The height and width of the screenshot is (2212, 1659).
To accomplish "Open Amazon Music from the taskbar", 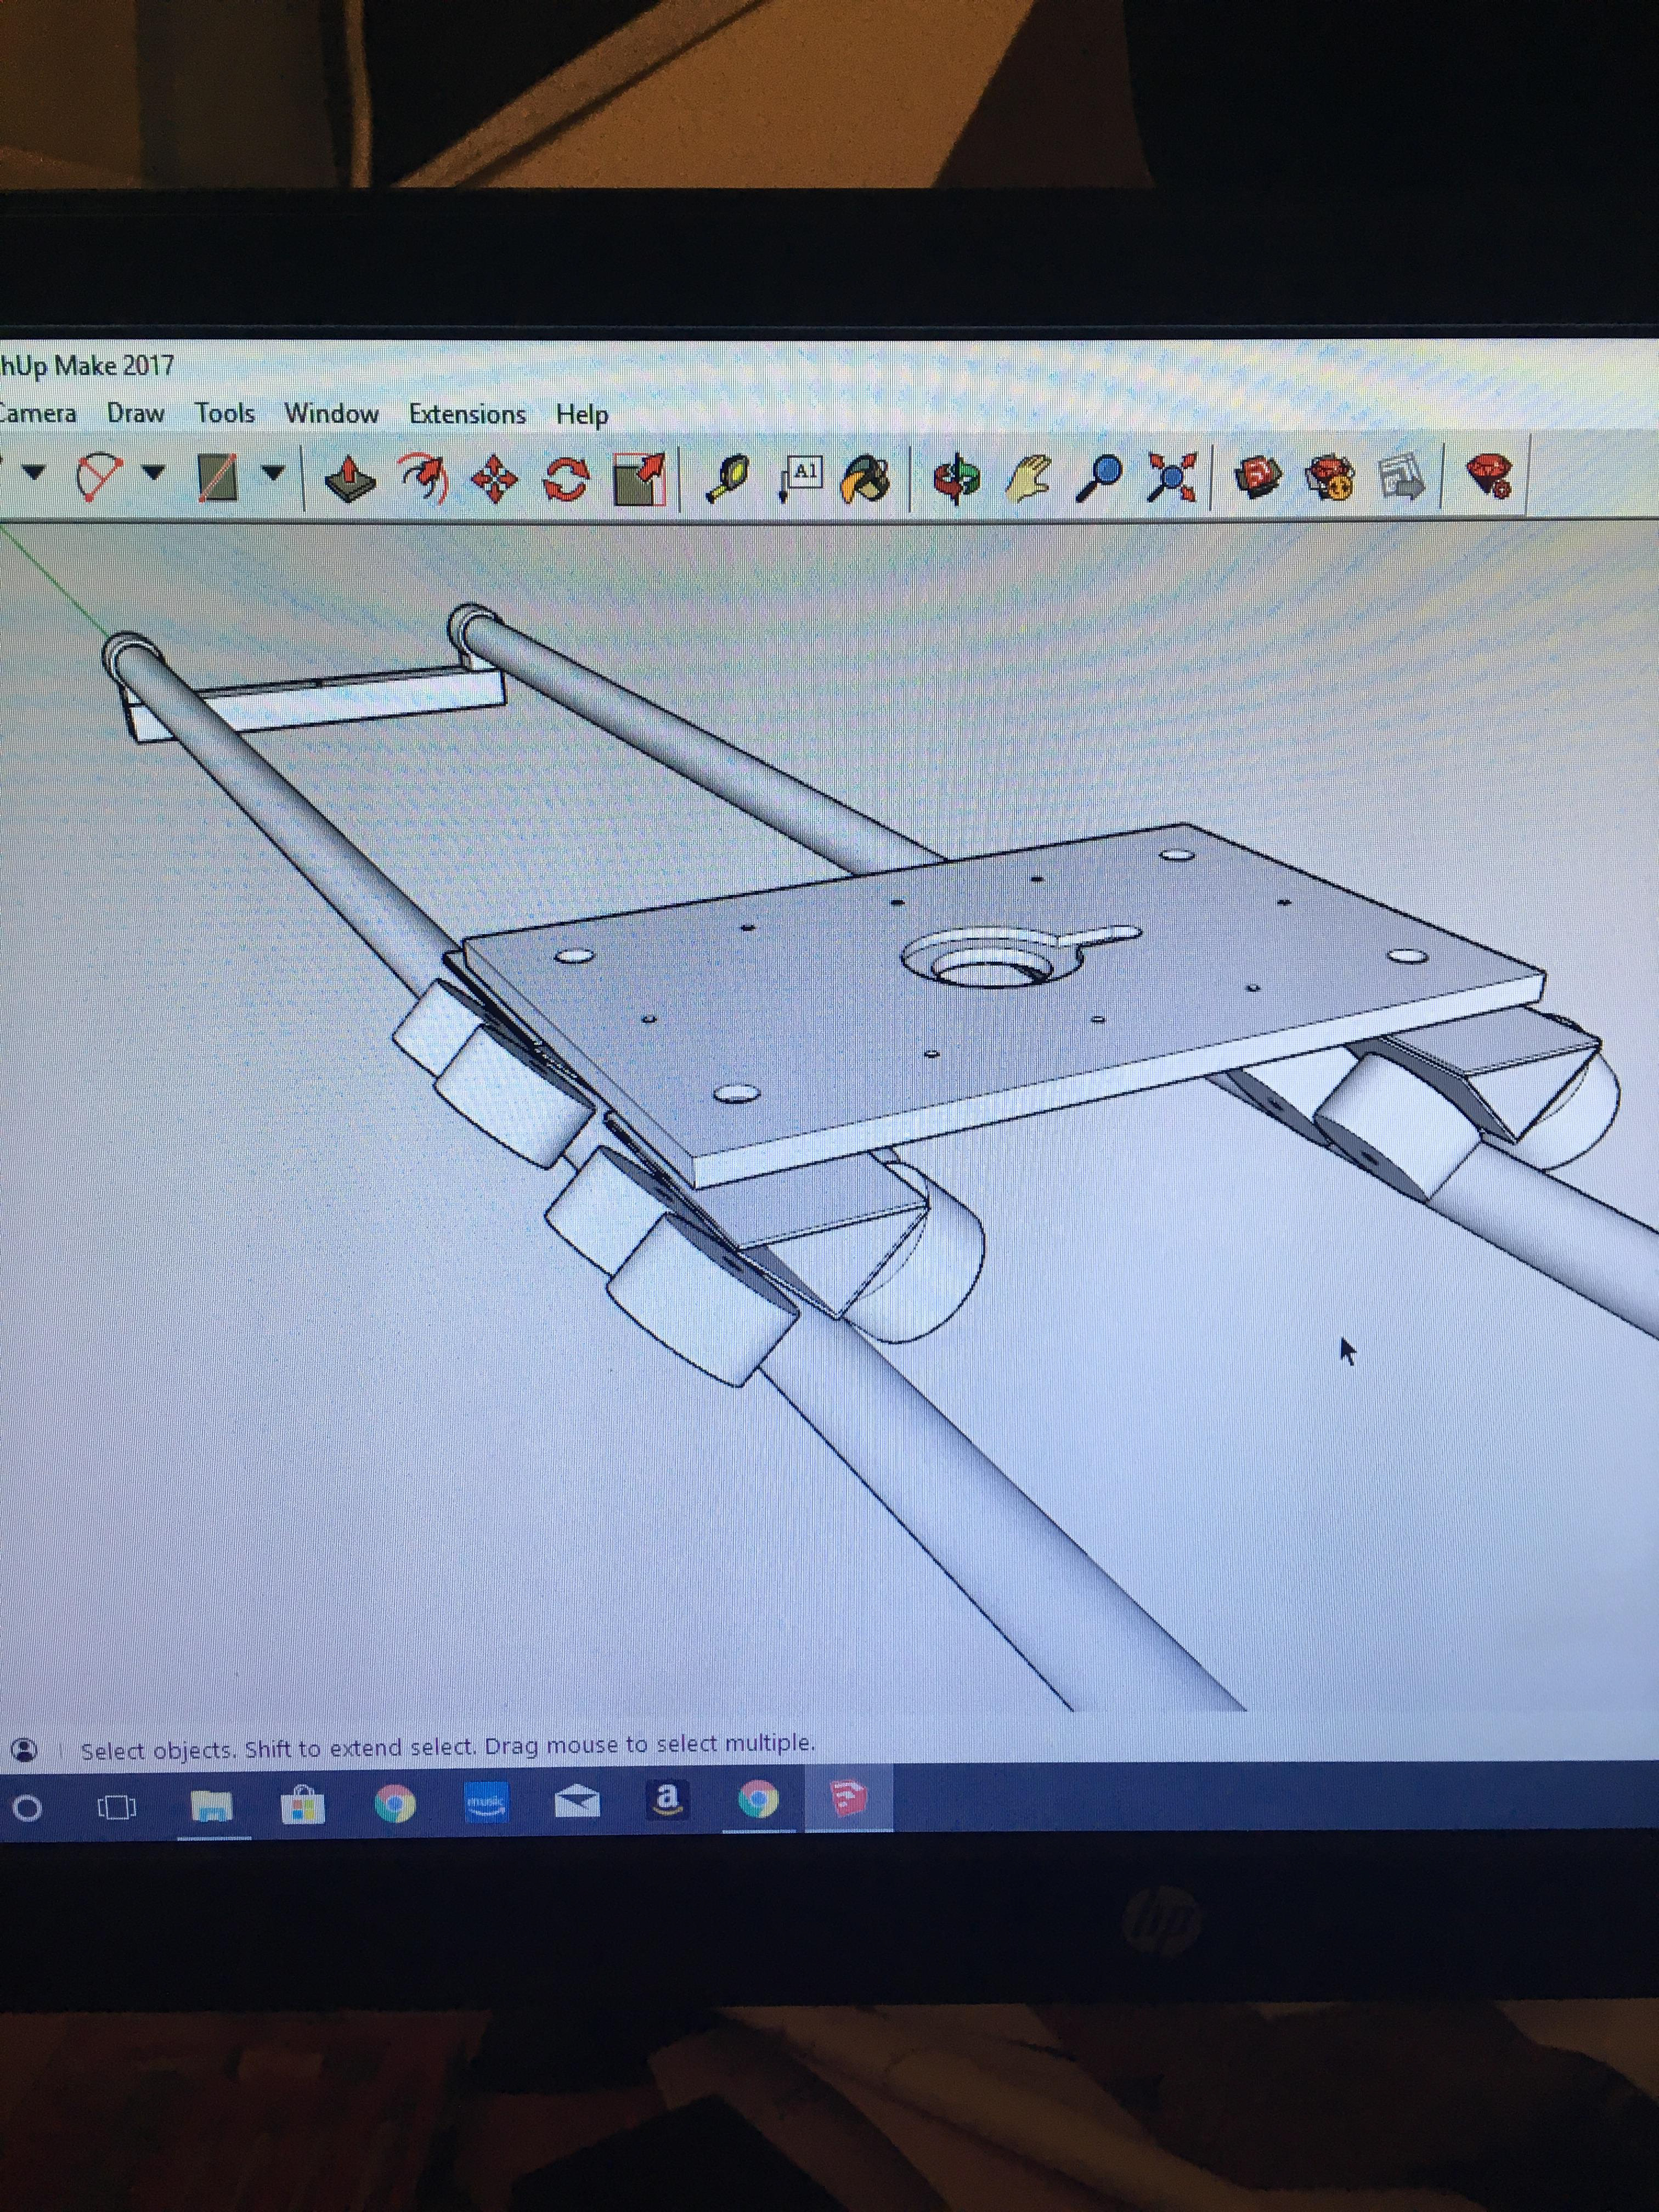I will (487, 1802).
